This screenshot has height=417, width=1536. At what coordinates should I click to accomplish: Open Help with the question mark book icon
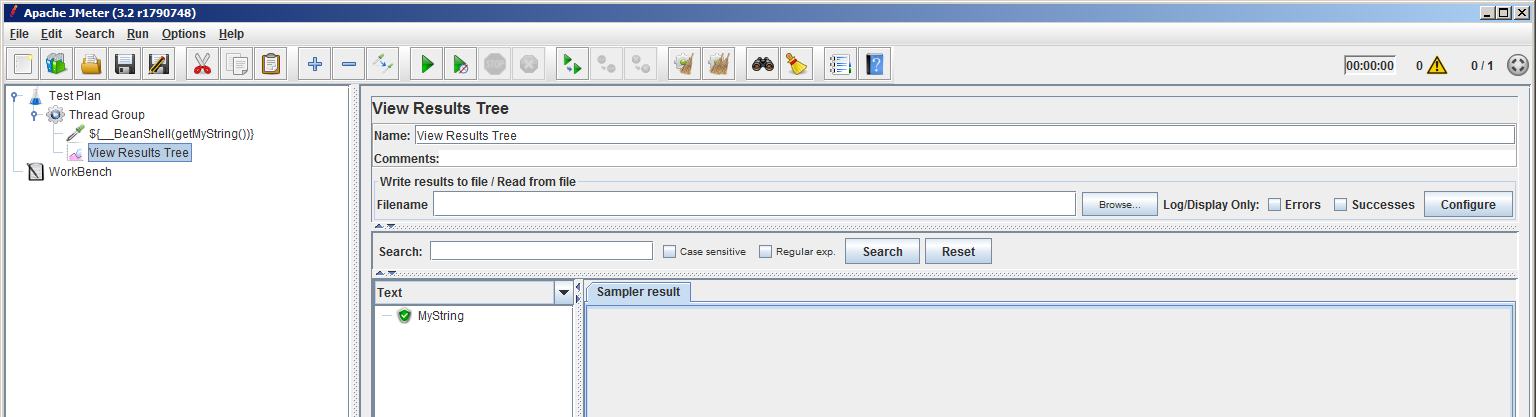tap(875, 65)
